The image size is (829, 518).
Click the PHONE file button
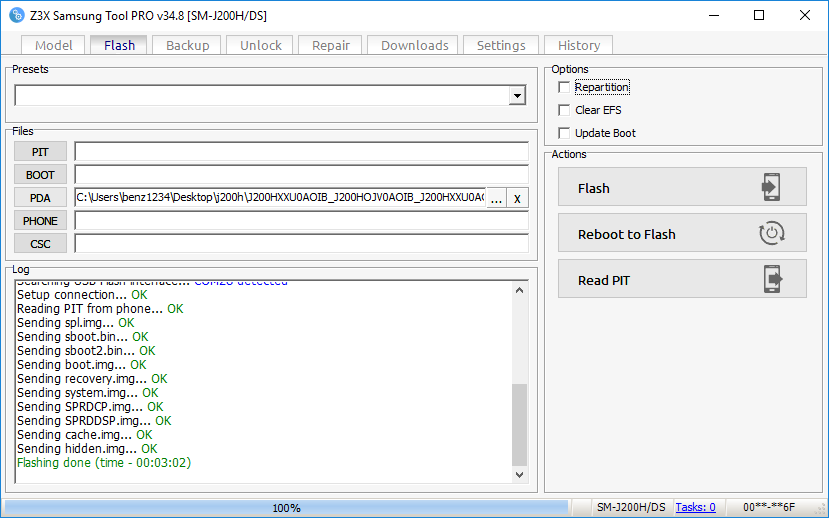pyautogui.click(x=40, y=220)
